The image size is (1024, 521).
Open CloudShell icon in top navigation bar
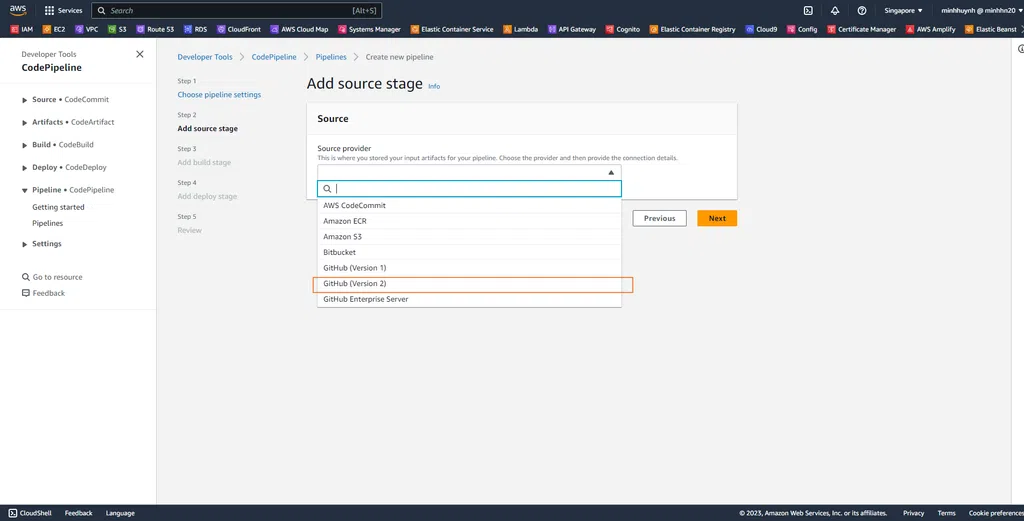808,10
